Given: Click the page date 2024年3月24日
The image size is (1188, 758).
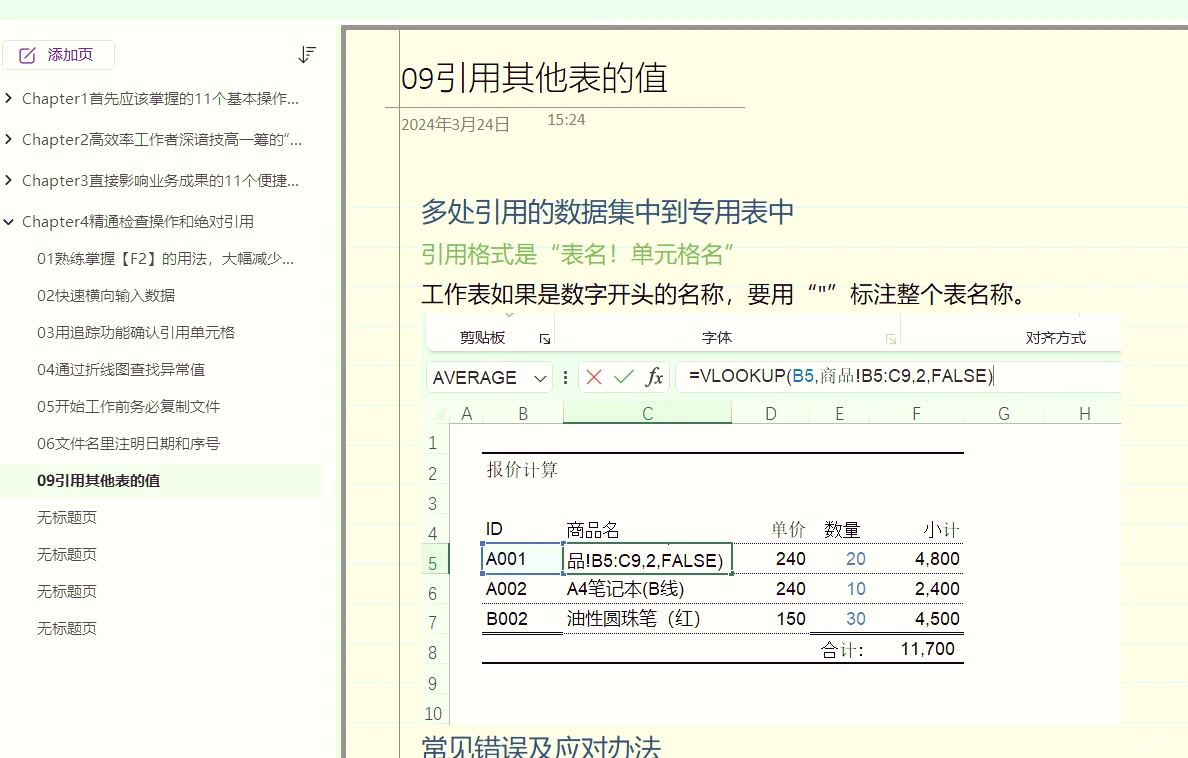Looking at the screenshot, I should pos(455,124).
